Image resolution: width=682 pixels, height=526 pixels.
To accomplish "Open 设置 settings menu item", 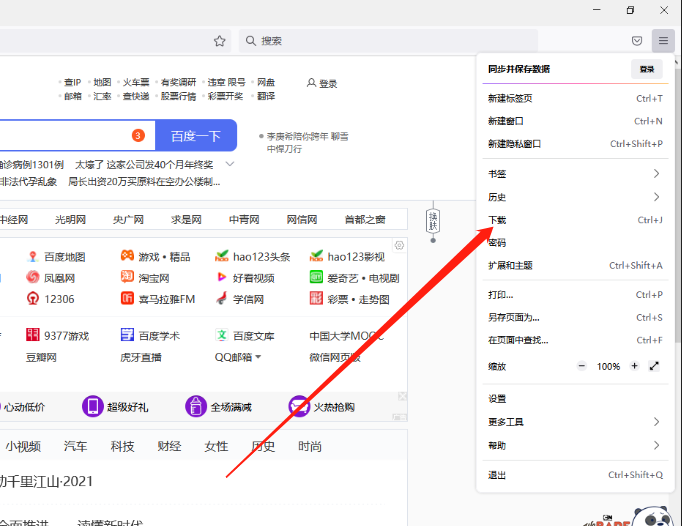I will [575, 399].
